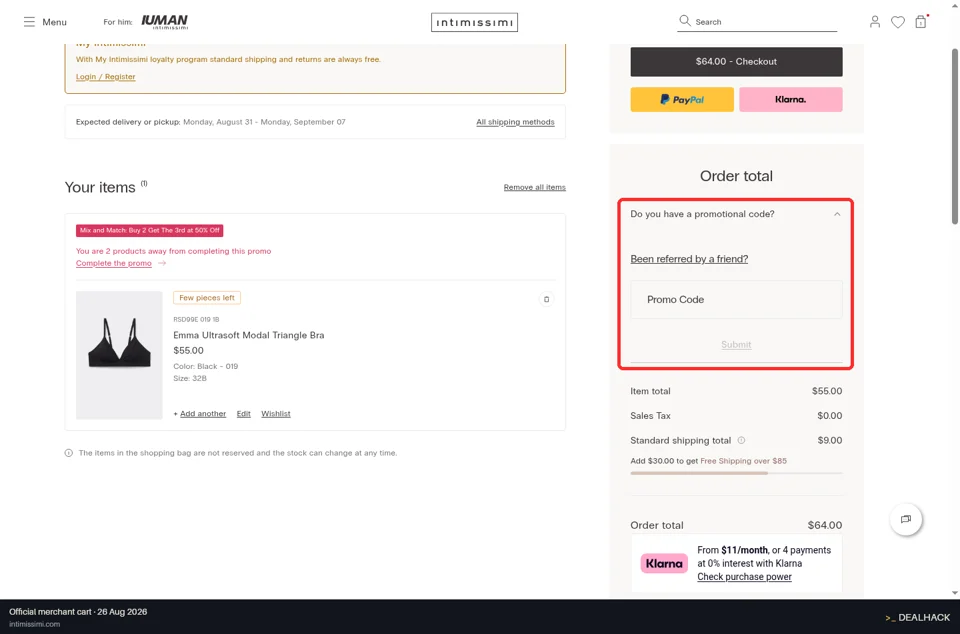Click Remove all items link
Screen dimensions: 960x634
534,187
